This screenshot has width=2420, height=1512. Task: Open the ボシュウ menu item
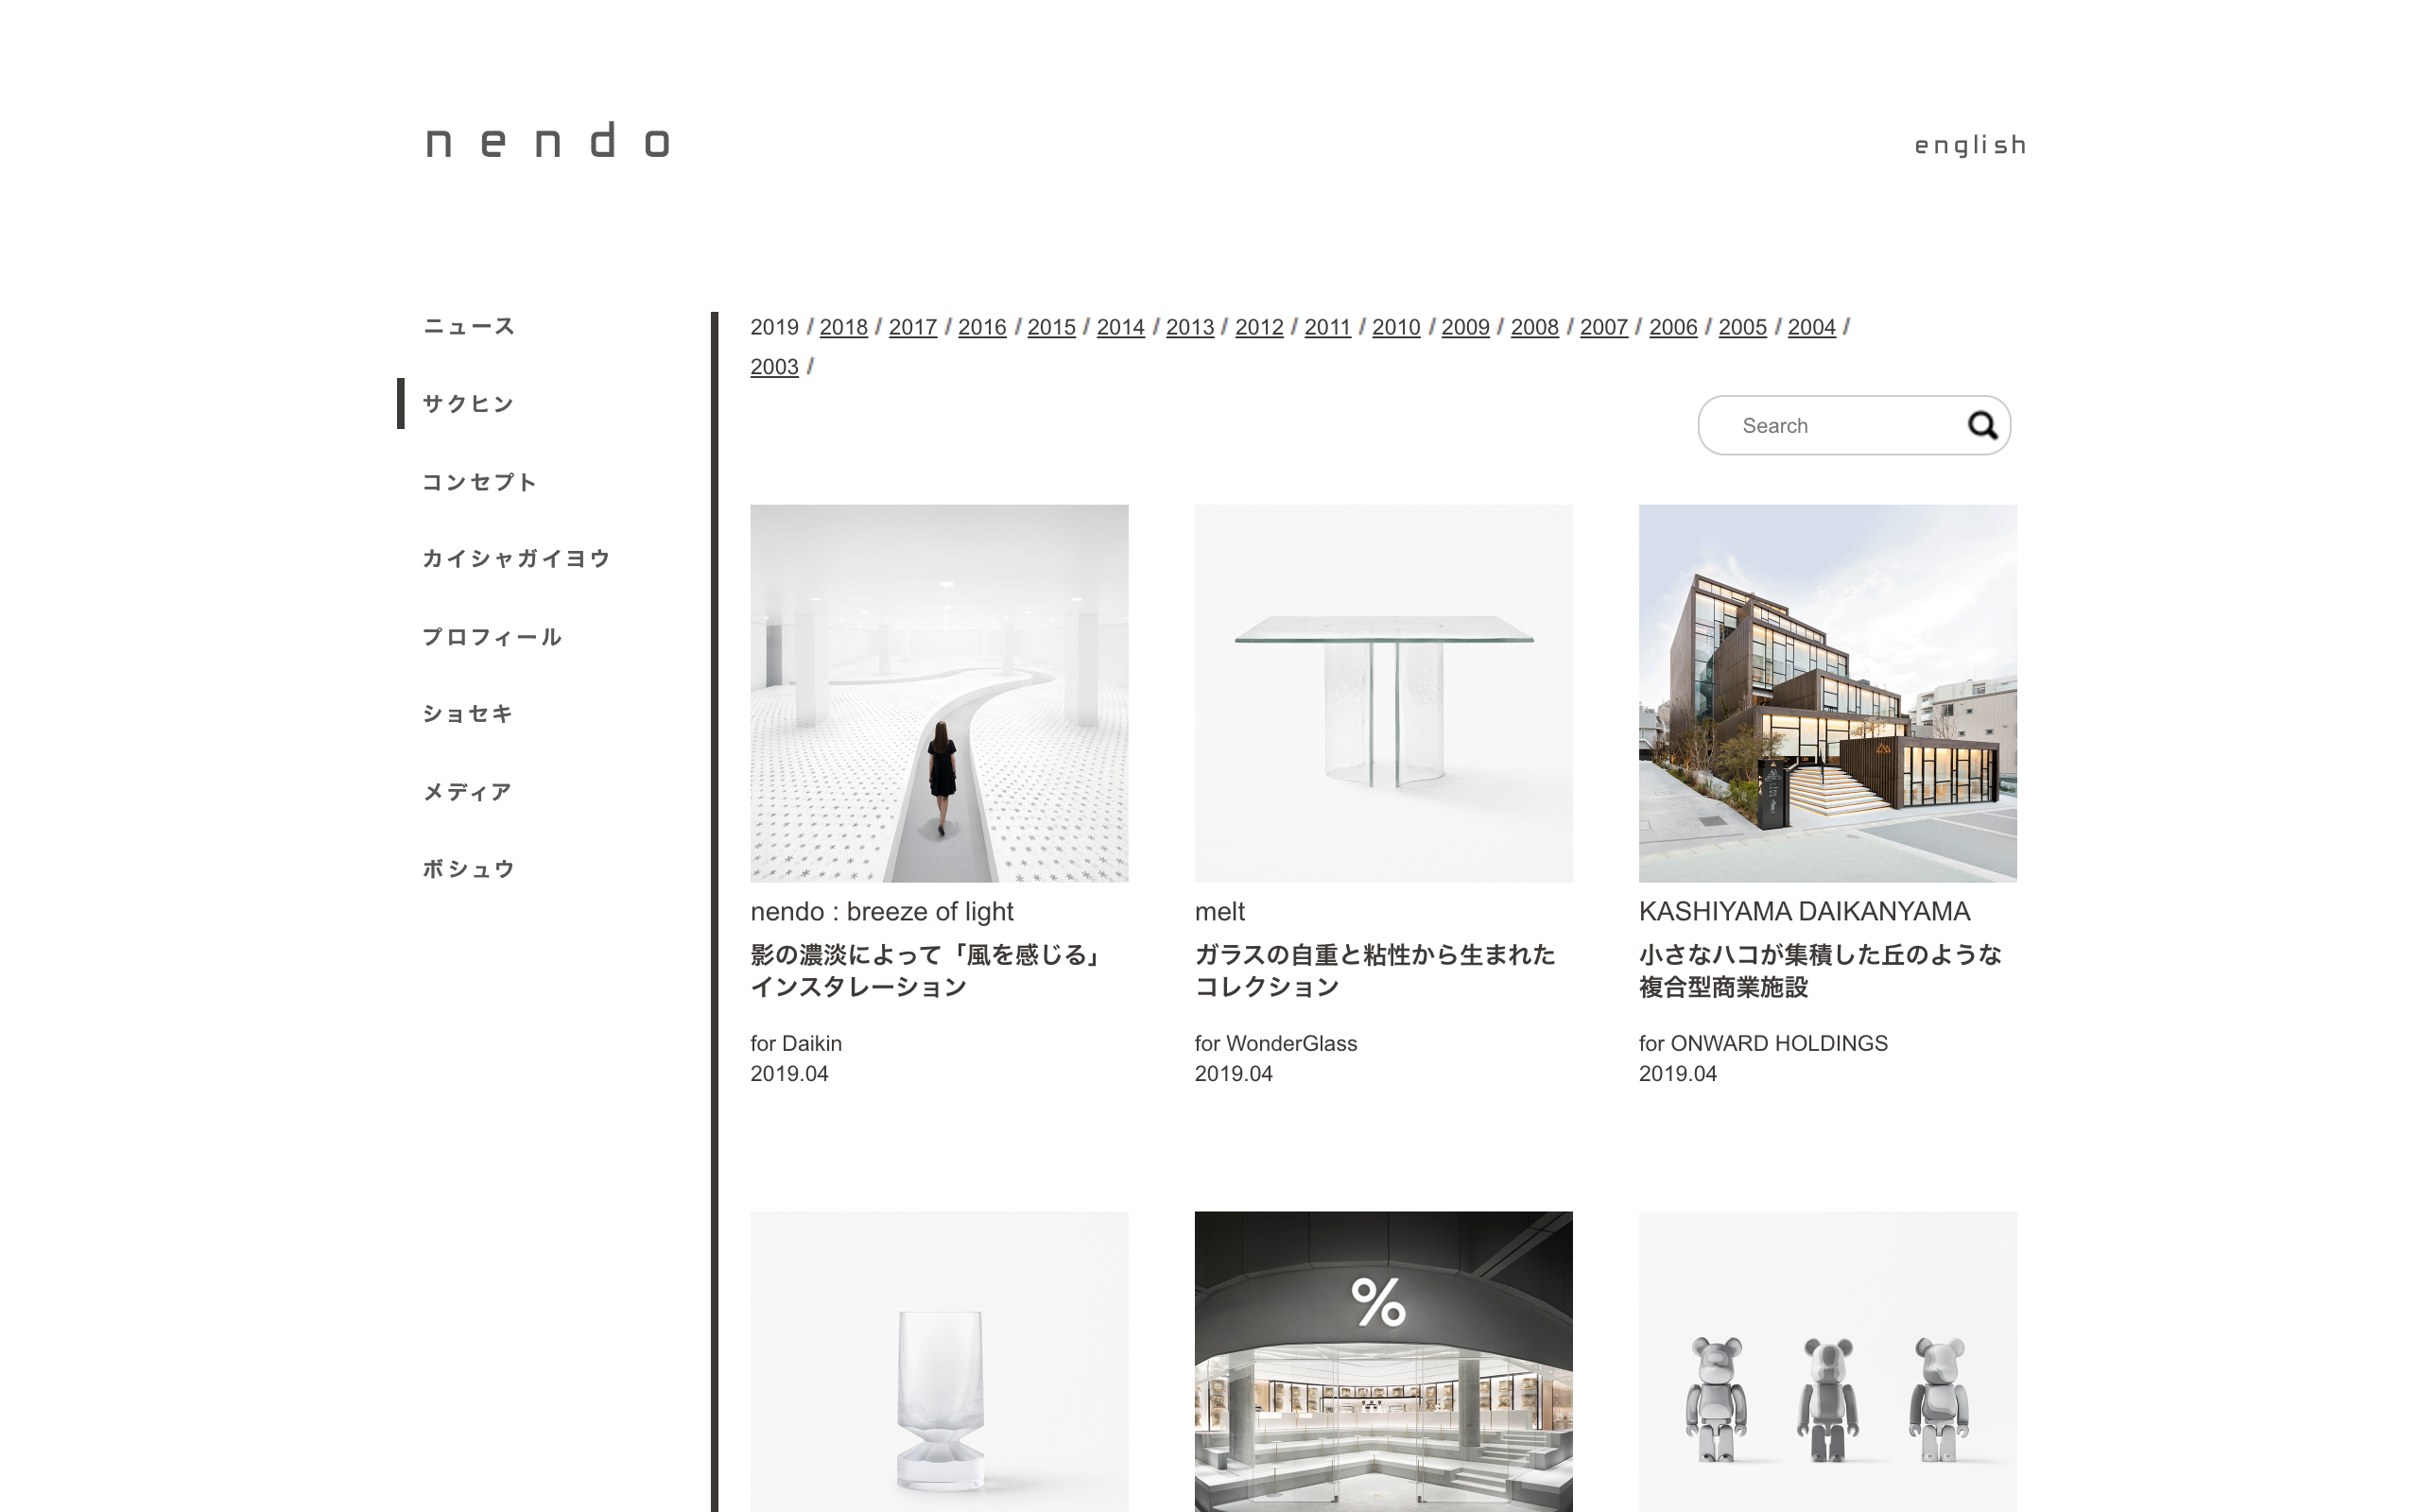click(468, 868)
